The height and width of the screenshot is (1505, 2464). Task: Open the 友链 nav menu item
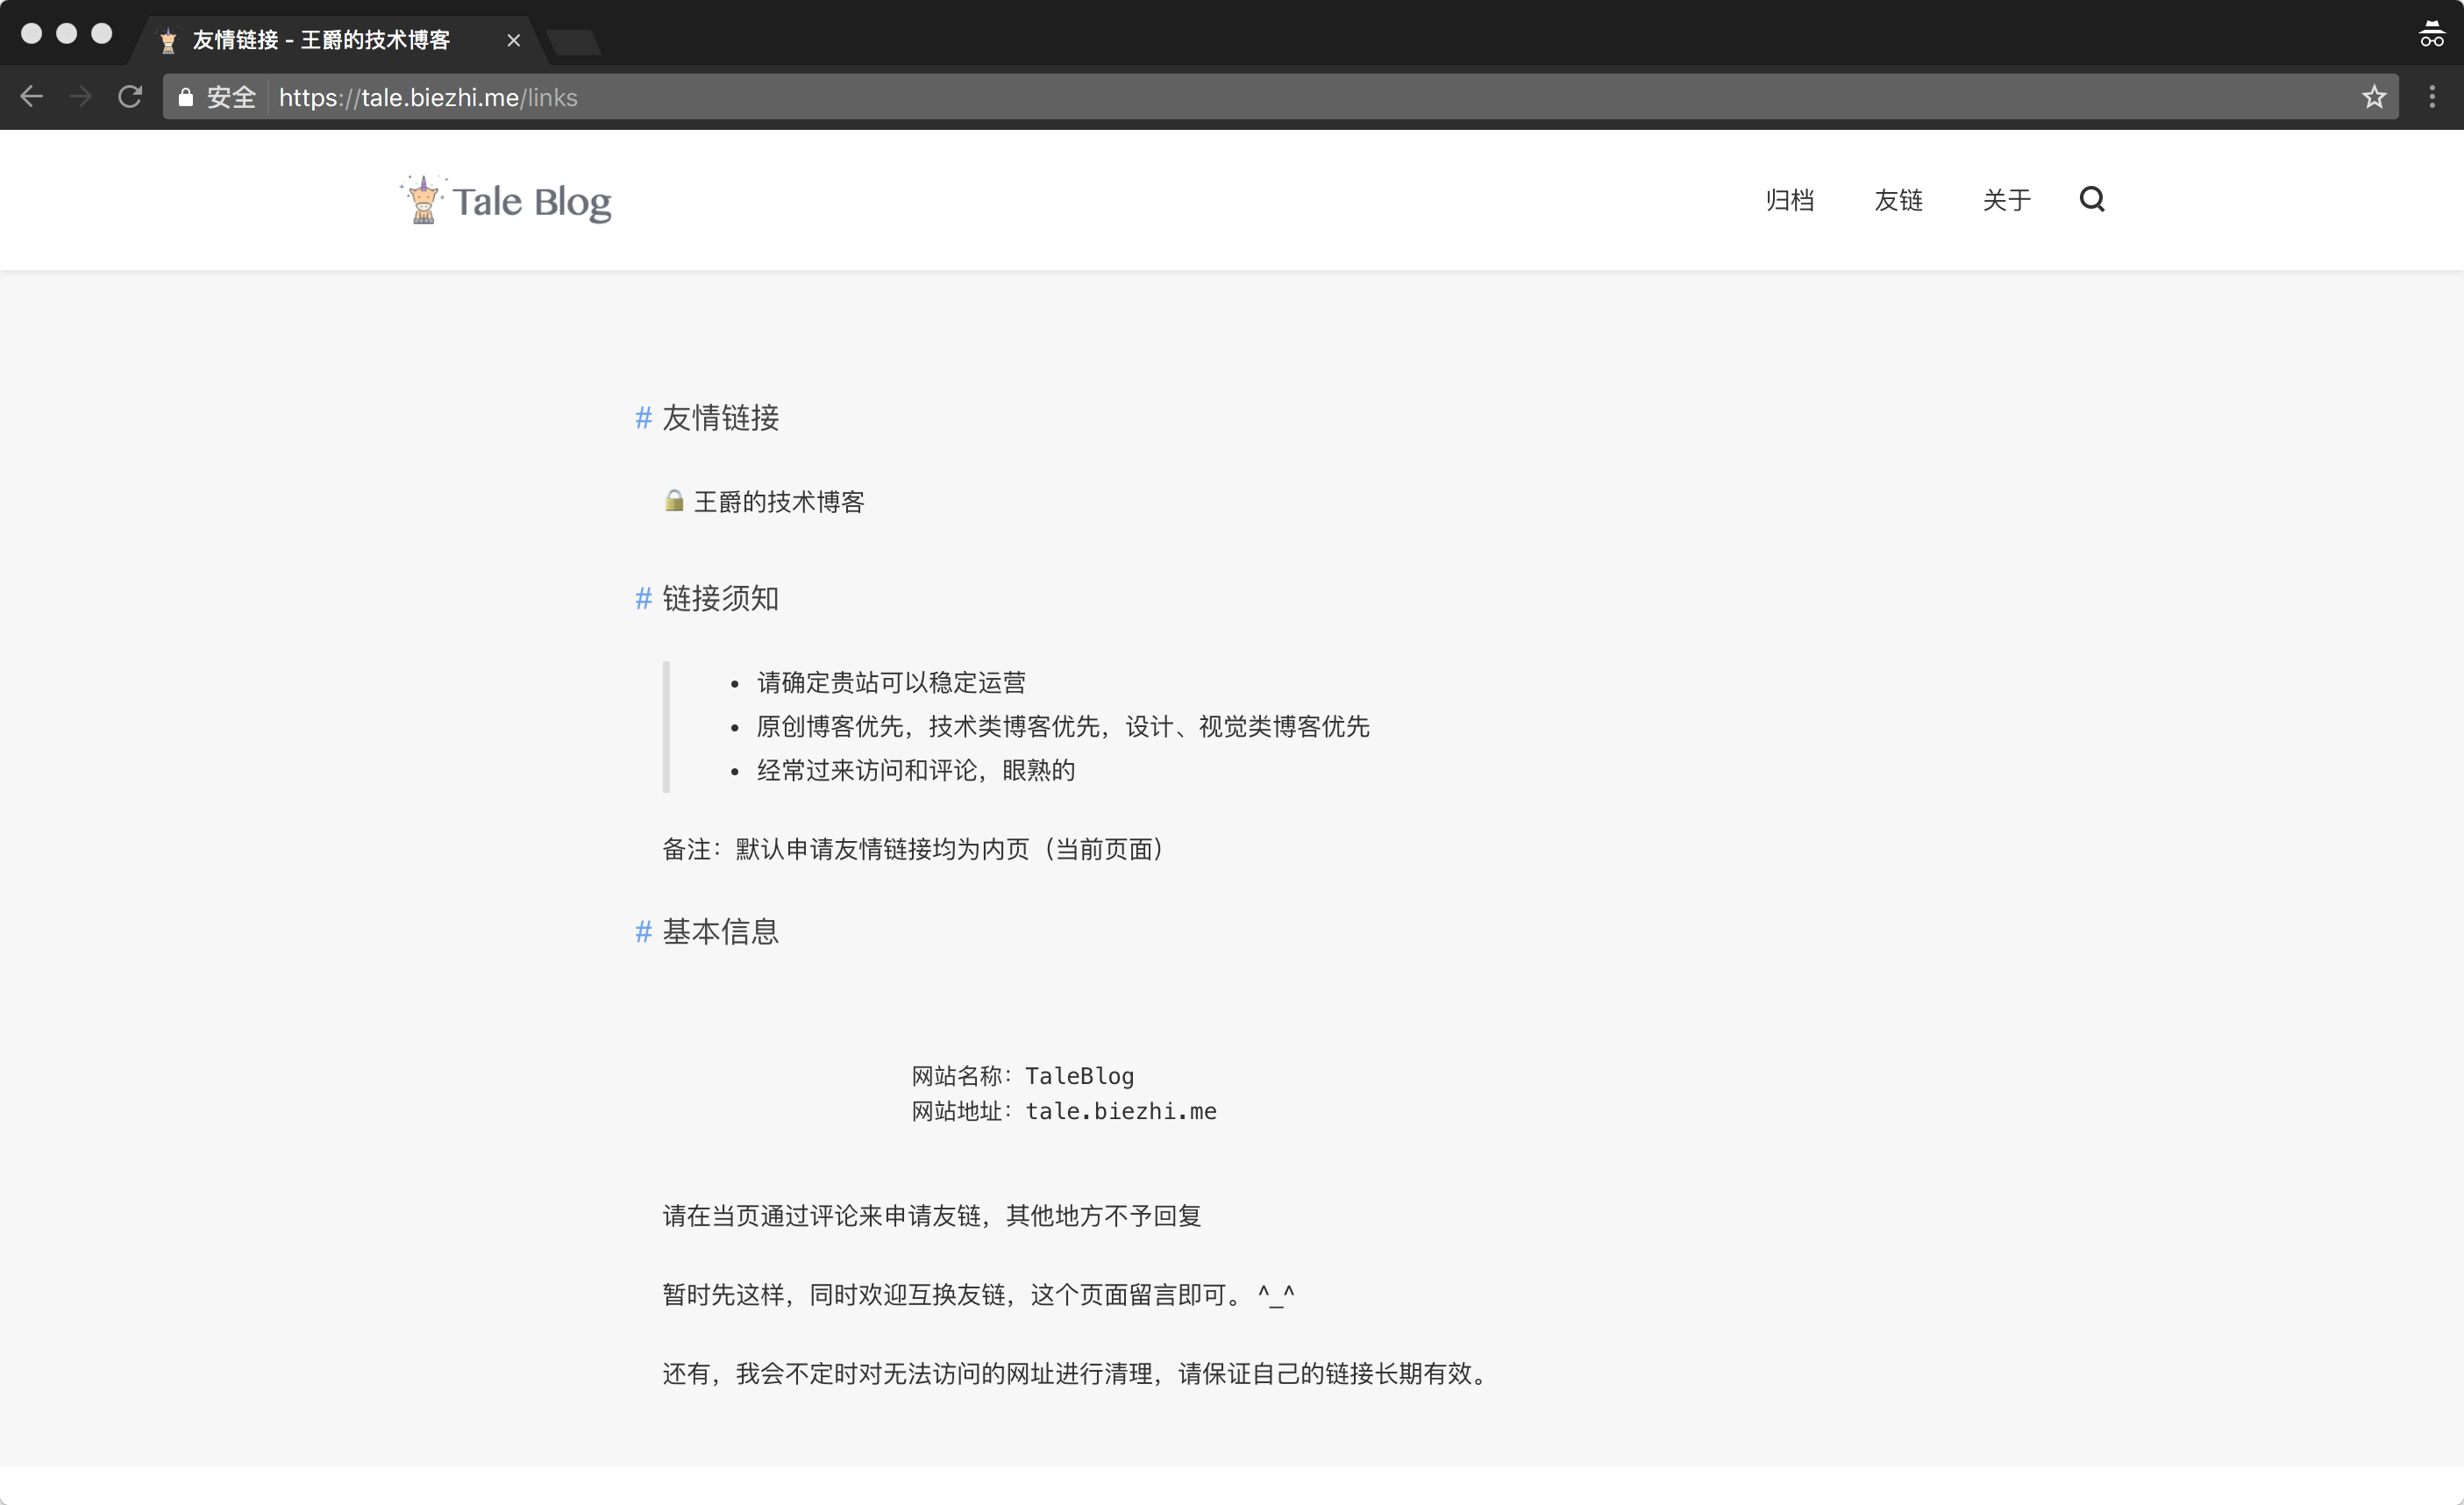[1898, 200]
